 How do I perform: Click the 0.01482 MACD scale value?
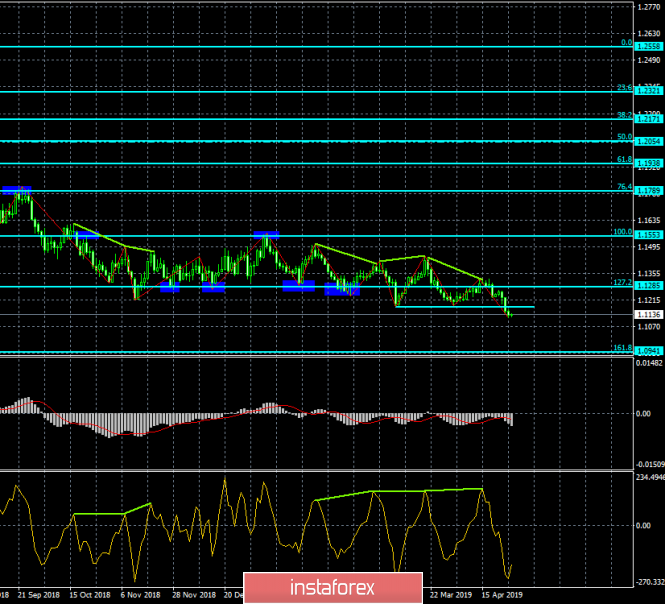pyautogui.click(x=648, y=362)
